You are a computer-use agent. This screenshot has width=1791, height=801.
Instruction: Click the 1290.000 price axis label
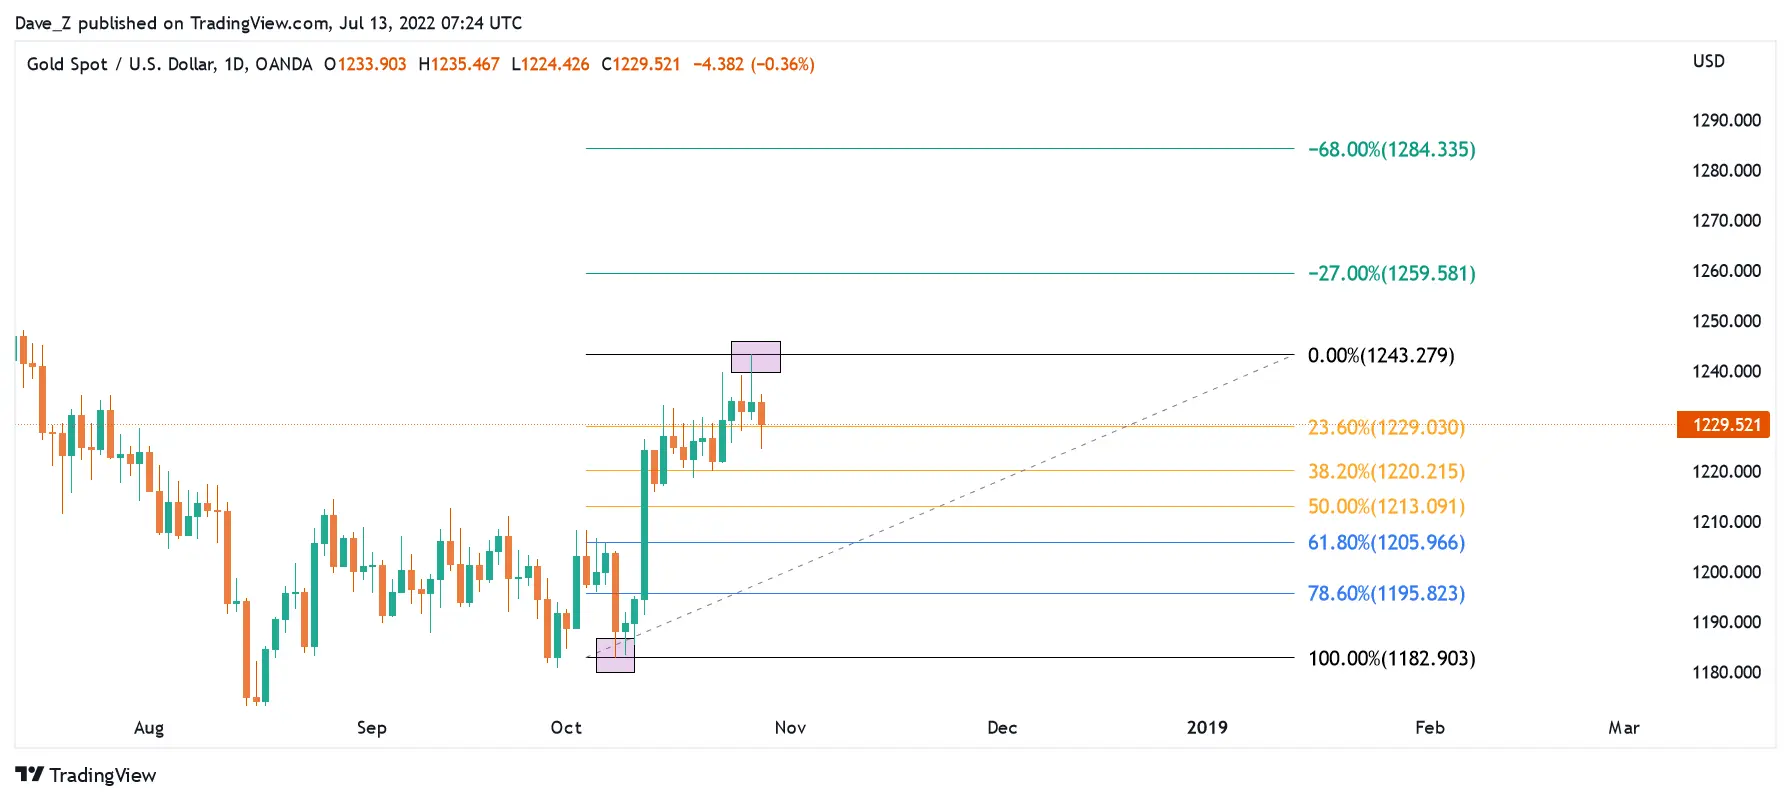pos(1726,121)
